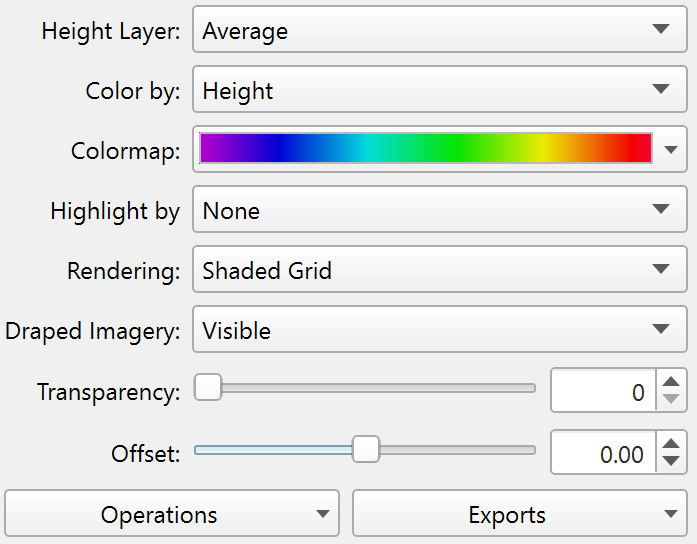Decrease Offset with the down arrow
Screen dimensions: 697x544
(672, 462)
